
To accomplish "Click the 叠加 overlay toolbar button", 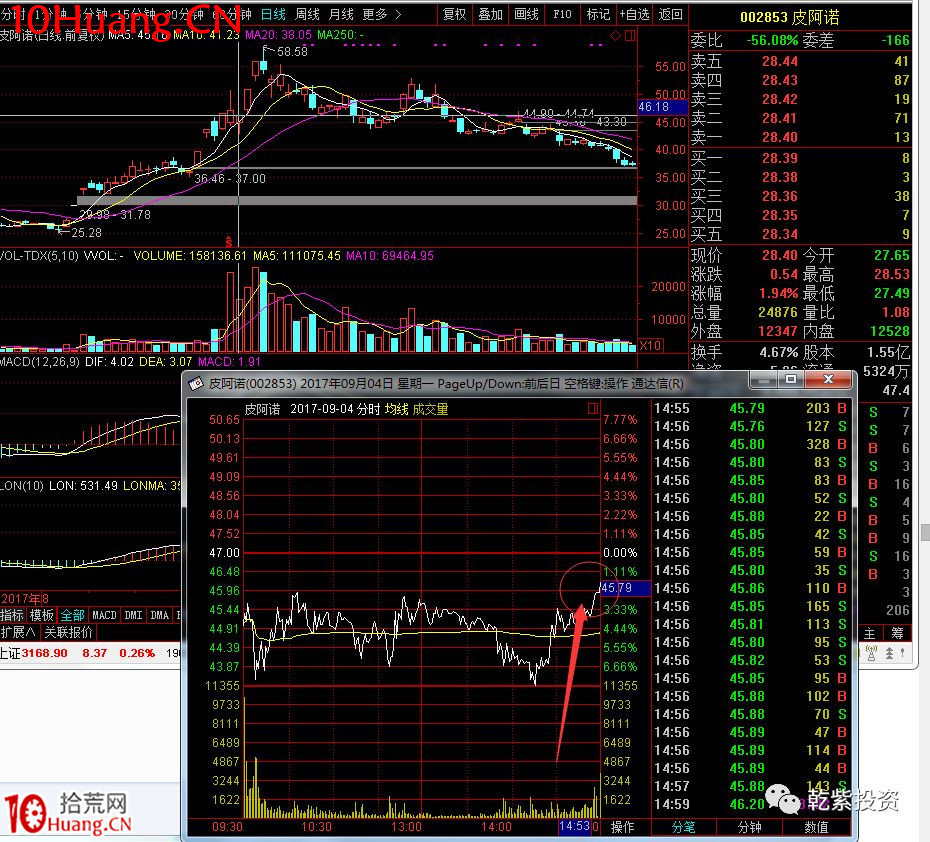I will pos(491,14).
